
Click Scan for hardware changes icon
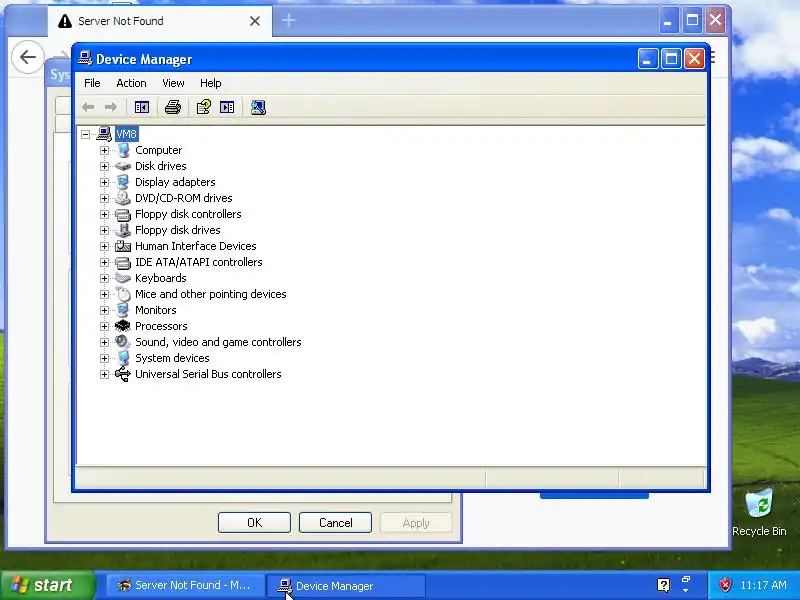tap(258, 107)
